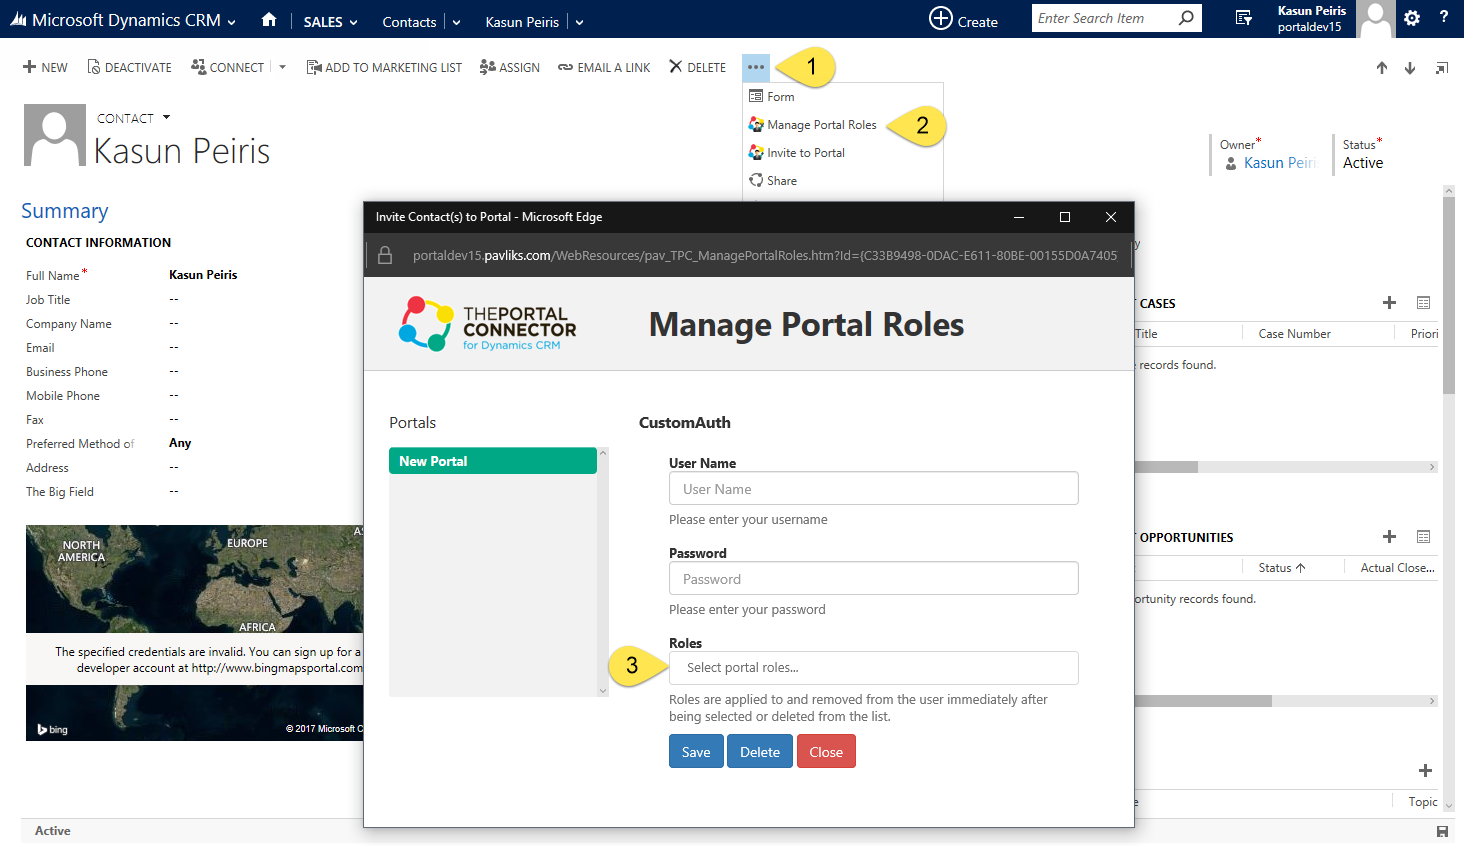Add a new case plus icon
1464x846 pixels.
(1389, 302)
